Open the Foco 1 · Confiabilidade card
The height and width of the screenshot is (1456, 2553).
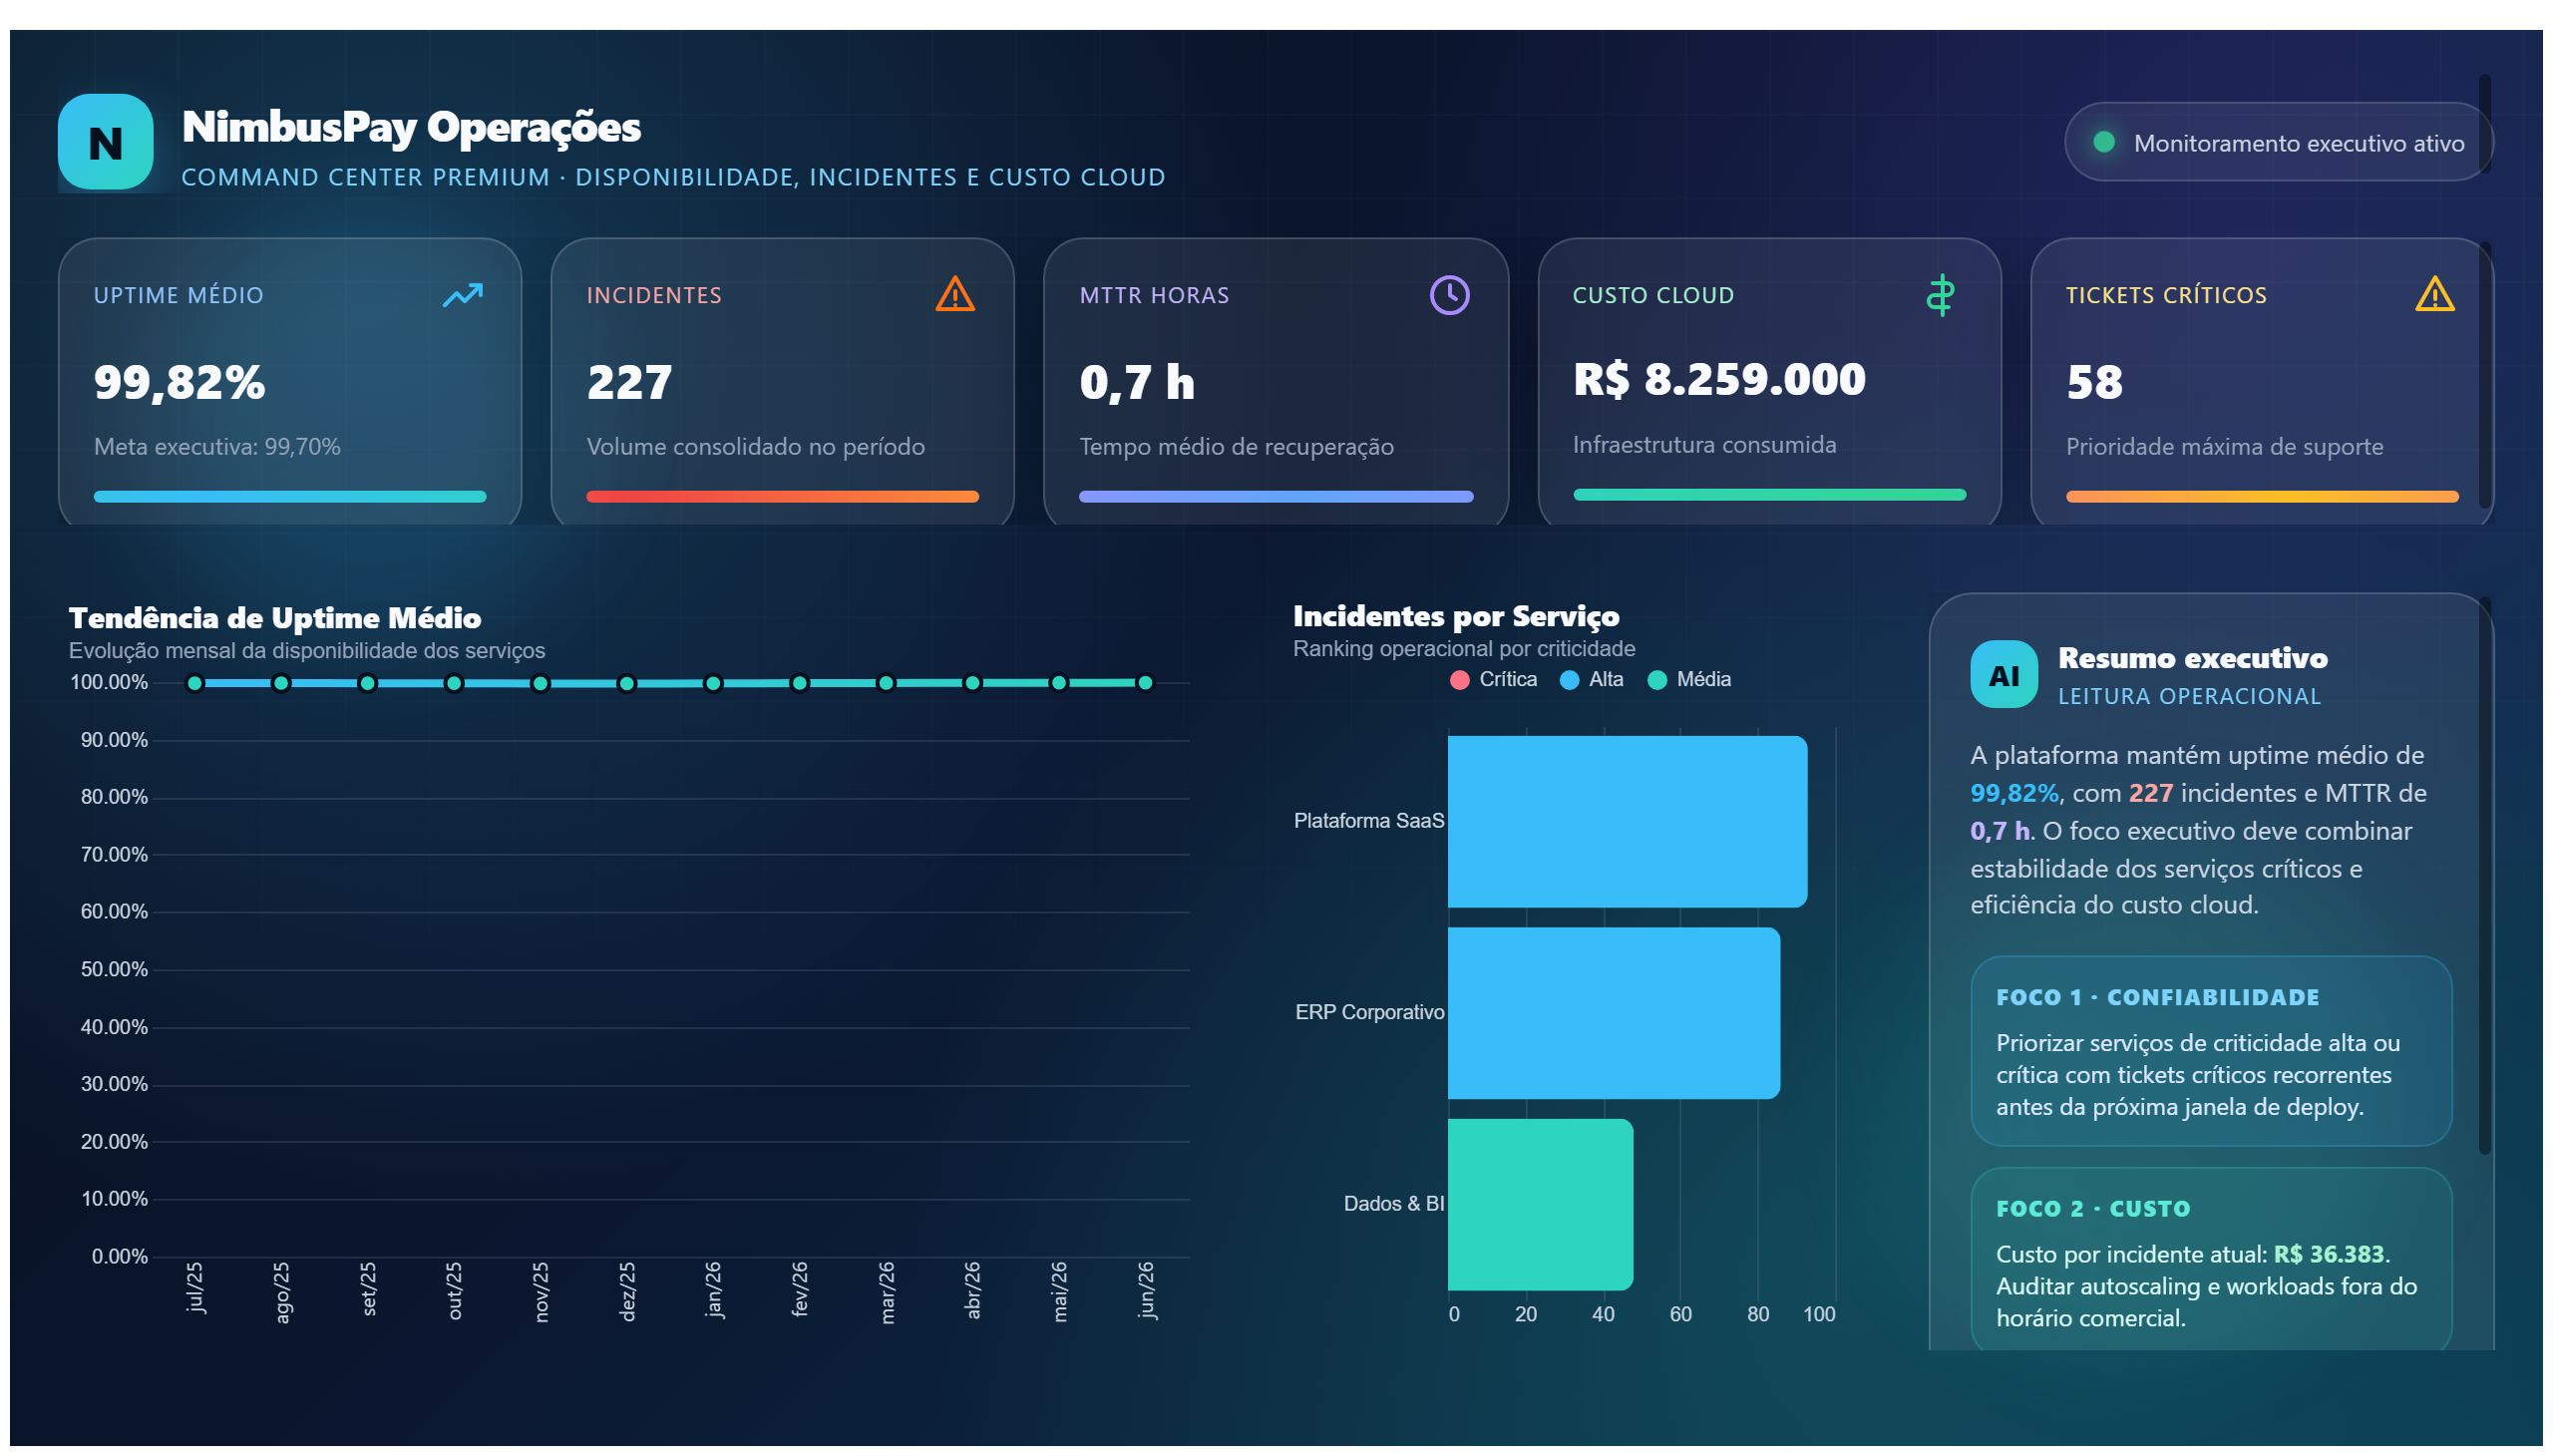pos(2210,1051)
